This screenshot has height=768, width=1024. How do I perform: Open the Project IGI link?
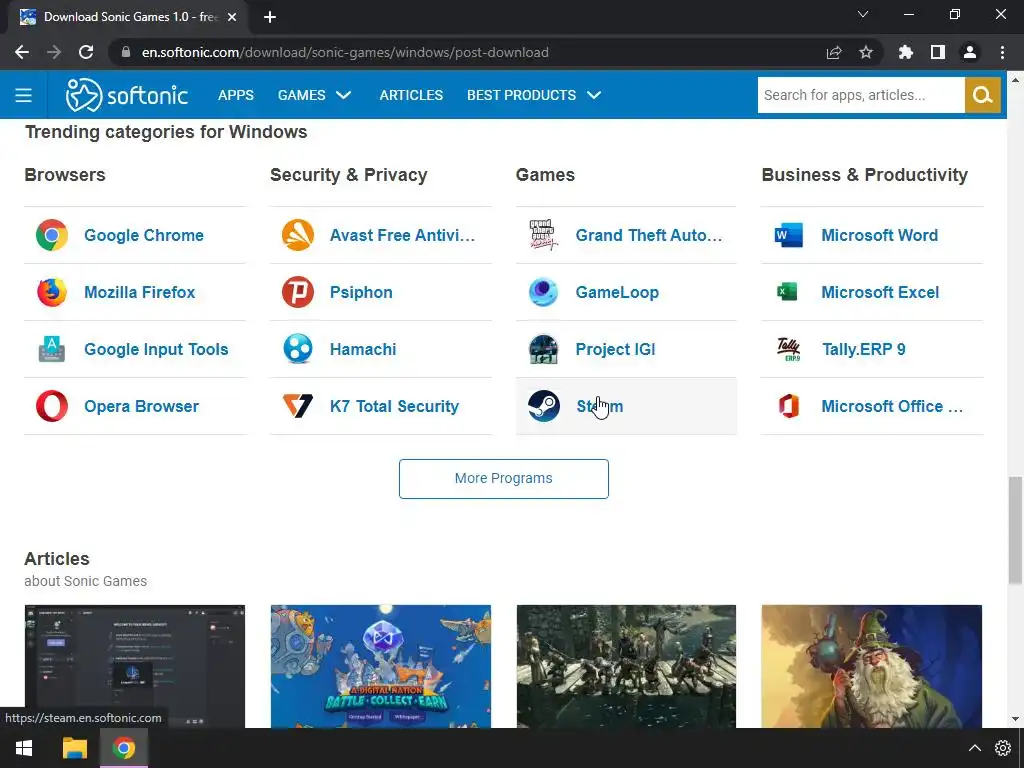(615, 349)
